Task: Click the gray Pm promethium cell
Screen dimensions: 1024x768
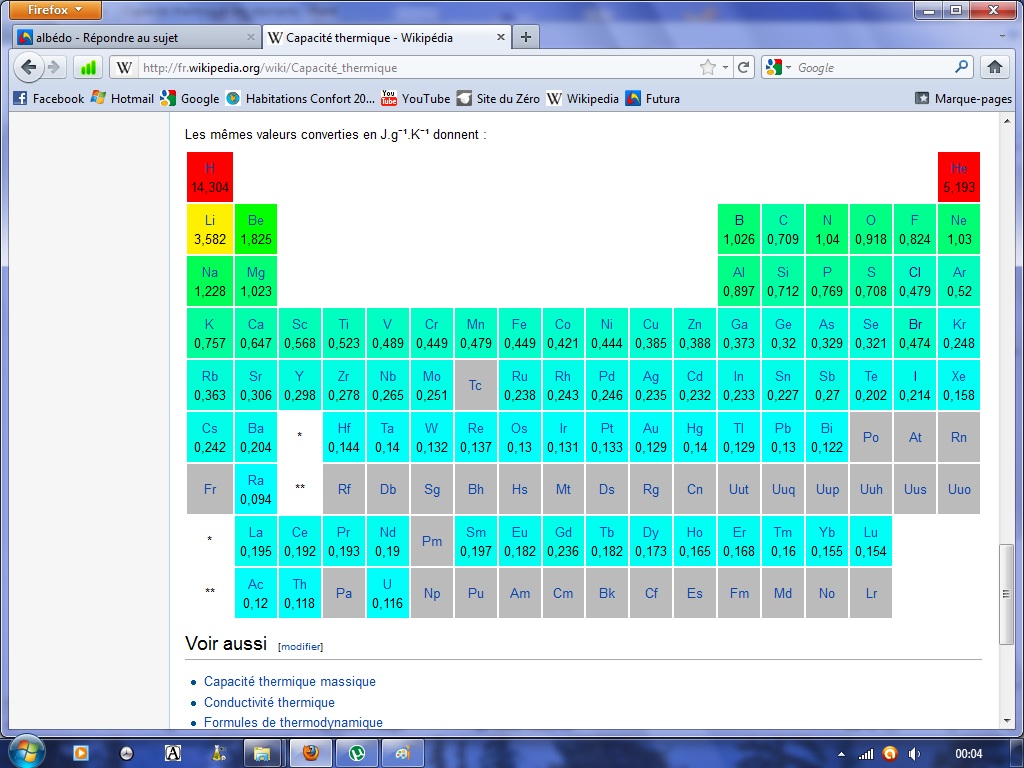Action: 432,541
